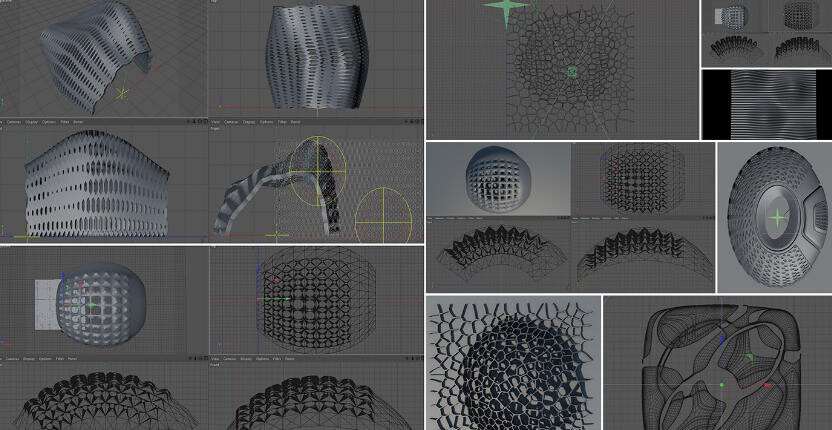This screenshot has height=430, width=832.
Task: Click View menu above yellow circles viewport
Action: [215, 122]
